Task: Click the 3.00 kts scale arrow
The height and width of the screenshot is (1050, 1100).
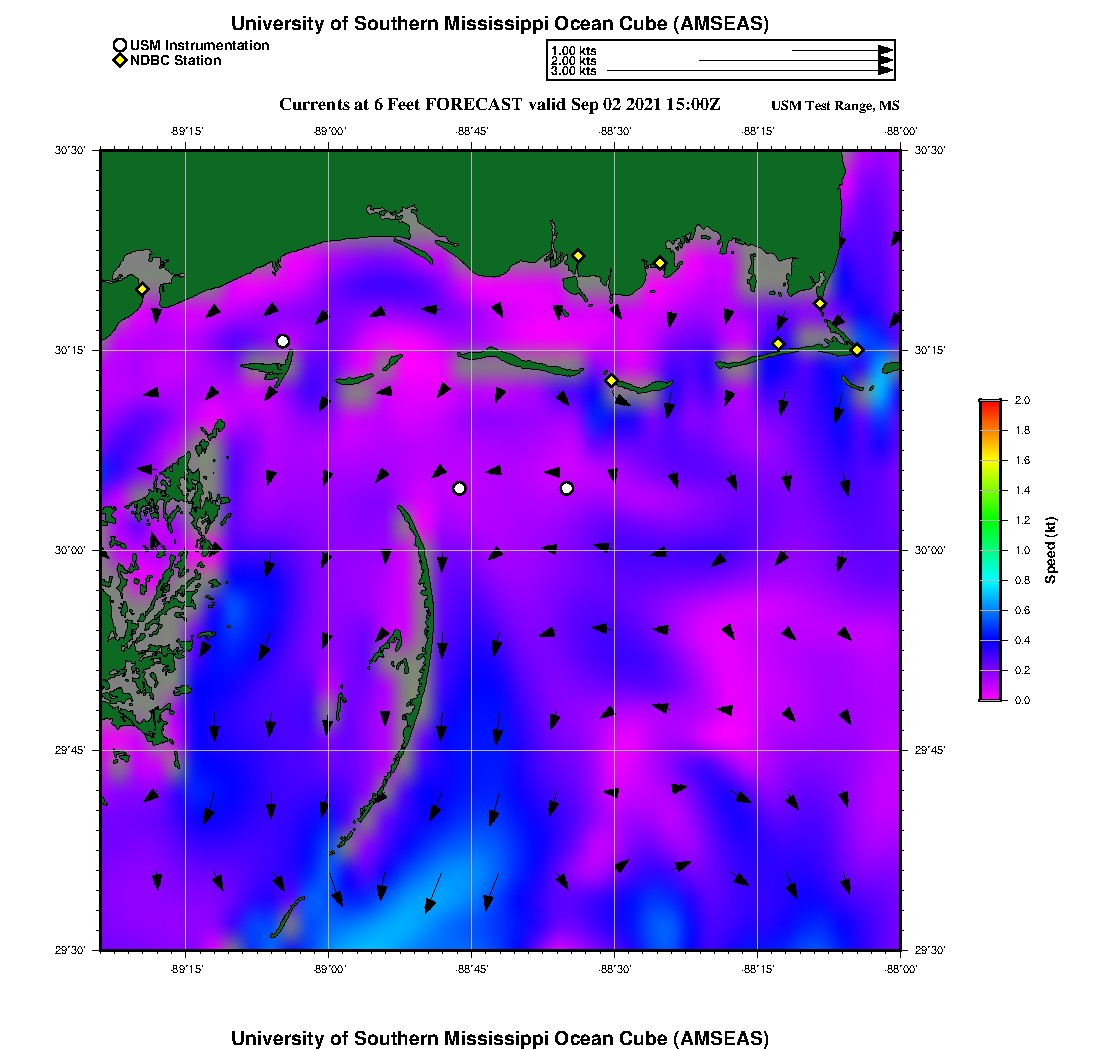Action: tap(750, 71)
